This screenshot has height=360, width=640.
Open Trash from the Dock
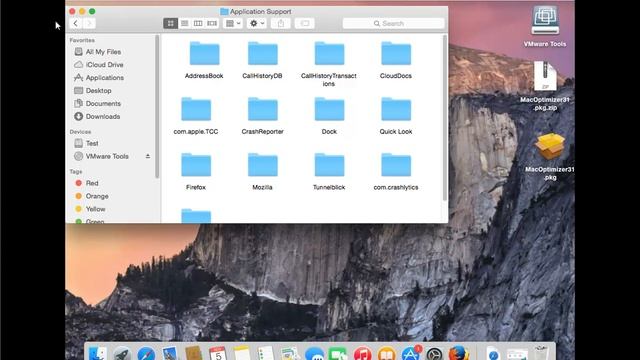(x=541, y=353)
